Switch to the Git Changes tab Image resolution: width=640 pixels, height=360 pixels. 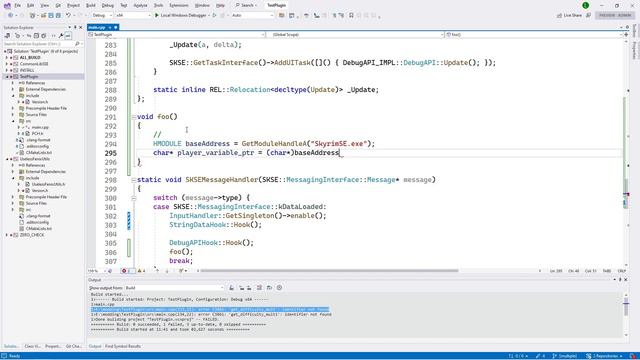tap(74, 346)
